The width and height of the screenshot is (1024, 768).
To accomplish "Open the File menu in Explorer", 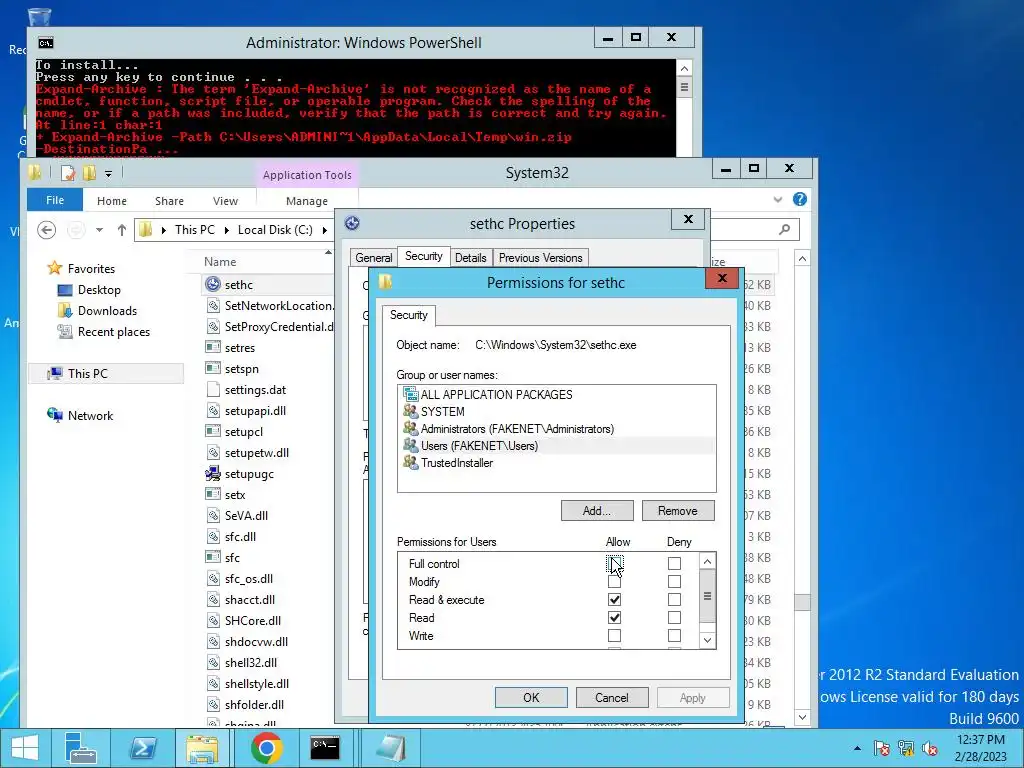I will tap(55, 200).
